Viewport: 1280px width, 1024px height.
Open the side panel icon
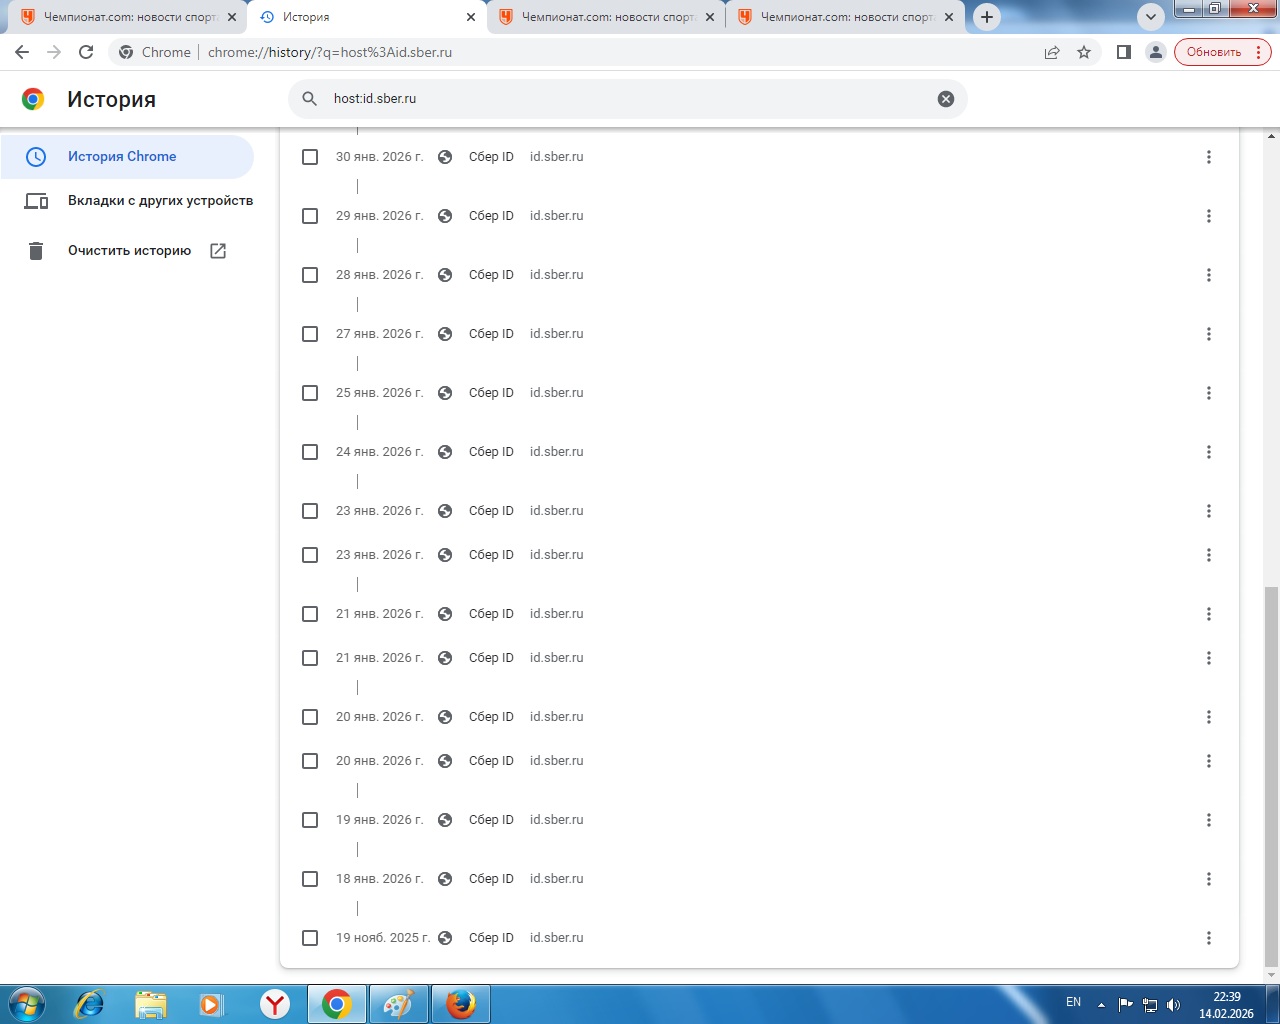click(x=1124, y=52)
